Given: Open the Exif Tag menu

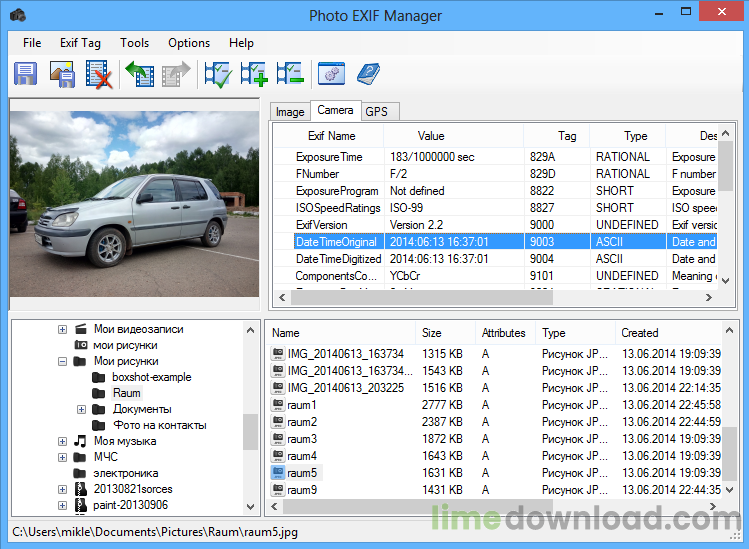Looking at the screenshot, I should pos(80,43).
